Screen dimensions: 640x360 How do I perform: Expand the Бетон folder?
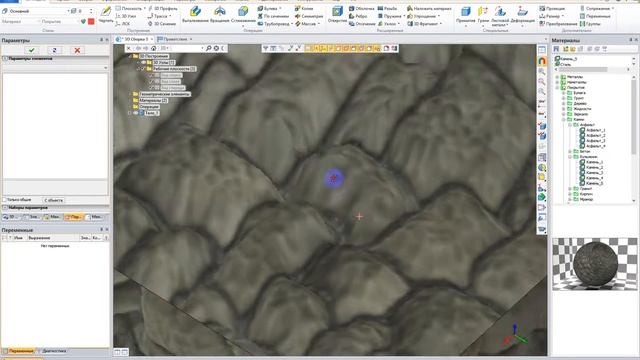[570, 151]
